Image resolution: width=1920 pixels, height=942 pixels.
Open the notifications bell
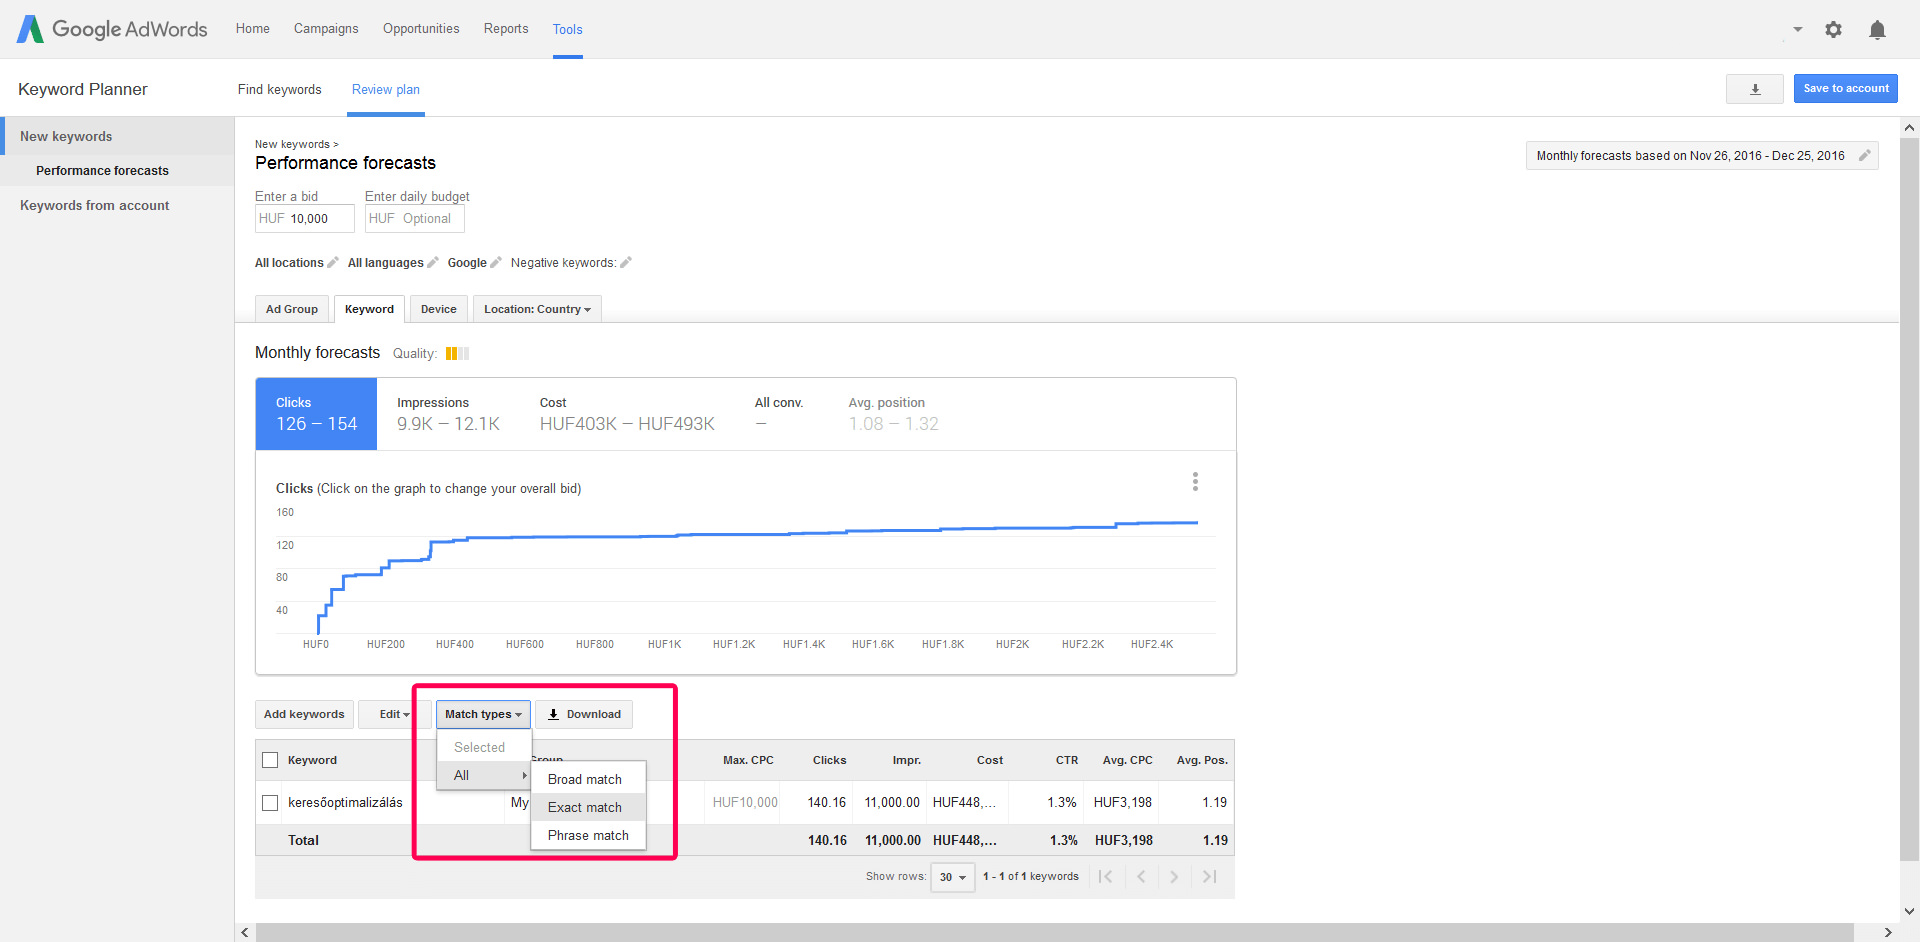(x=1877, y=30)
